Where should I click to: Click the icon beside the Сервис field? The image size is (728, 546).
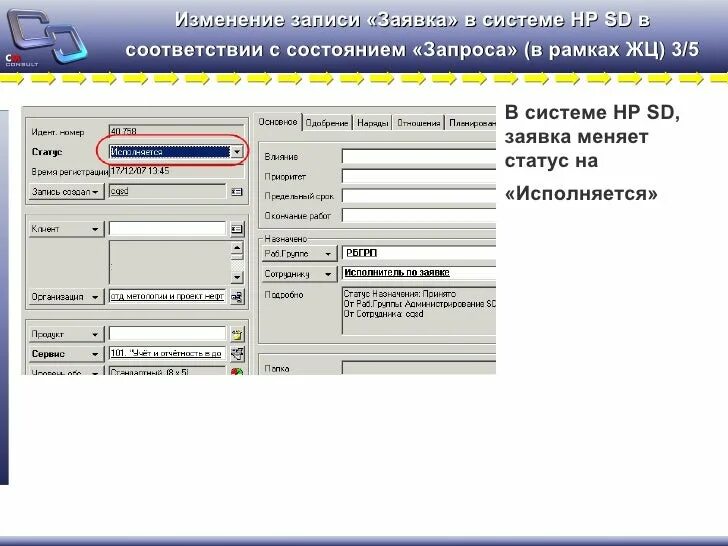tap(237, 354)
